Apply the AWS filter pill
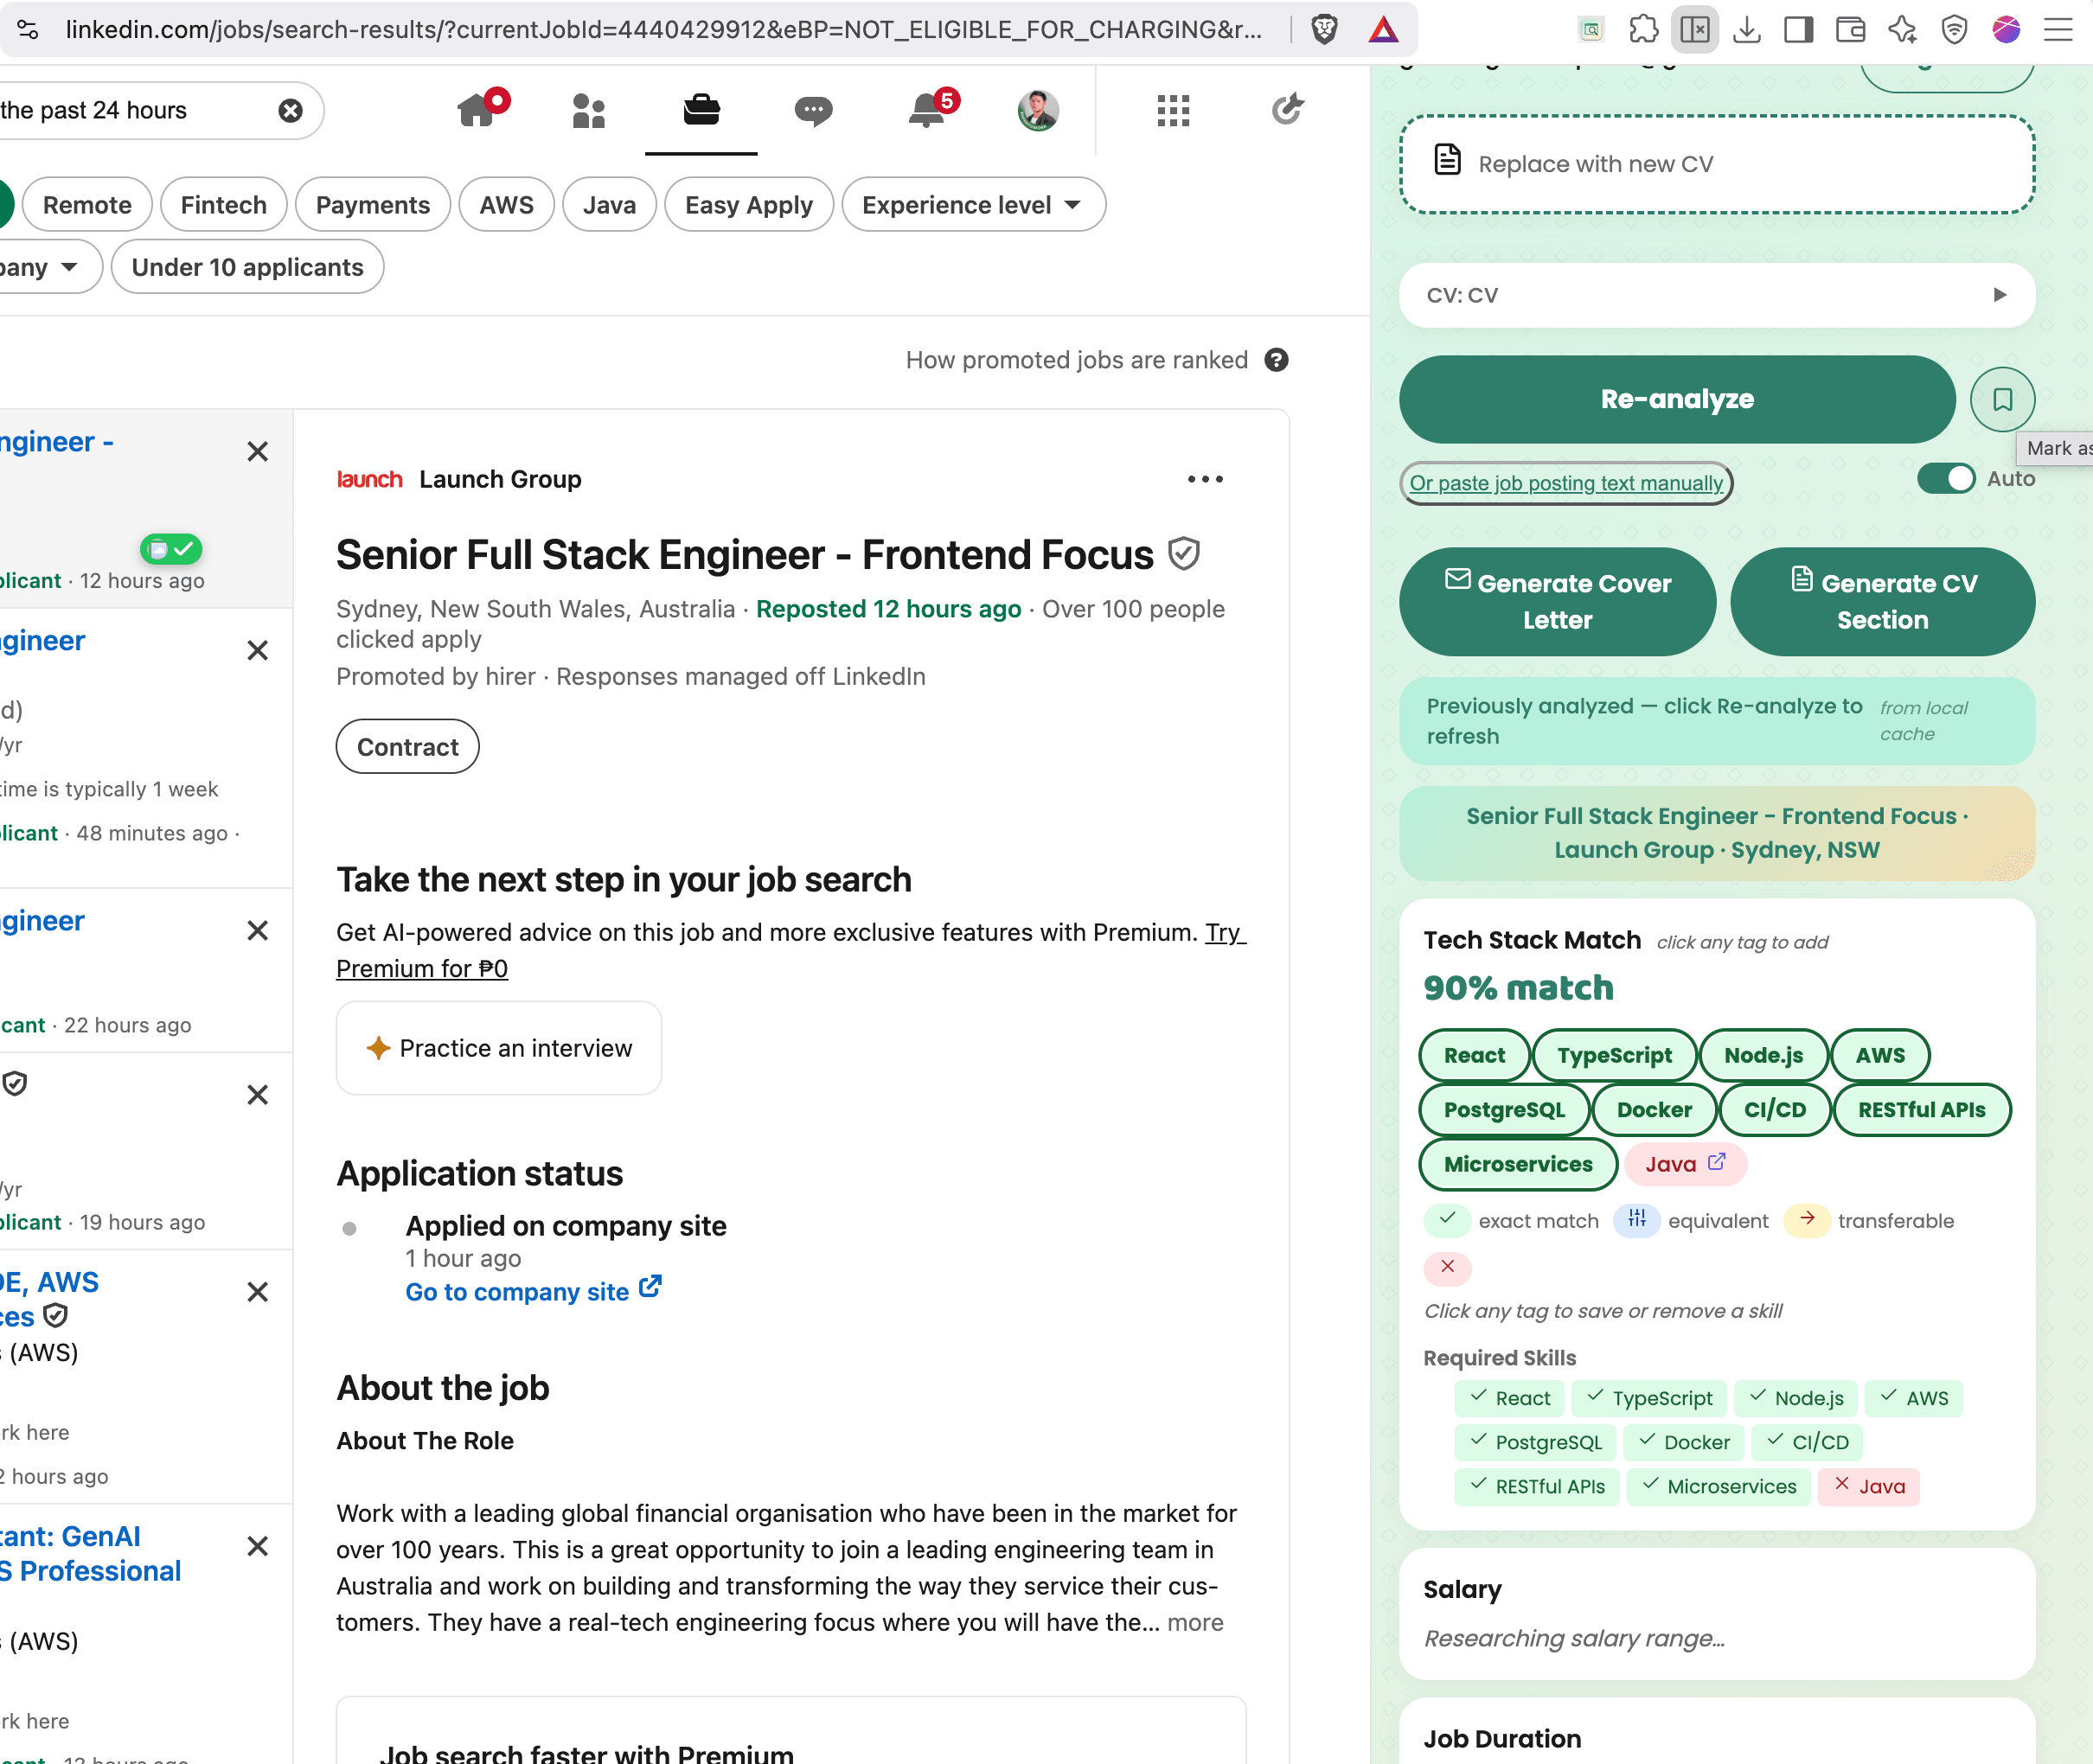This screenshot has height=1764, width=2093. (x=507, y=205)
